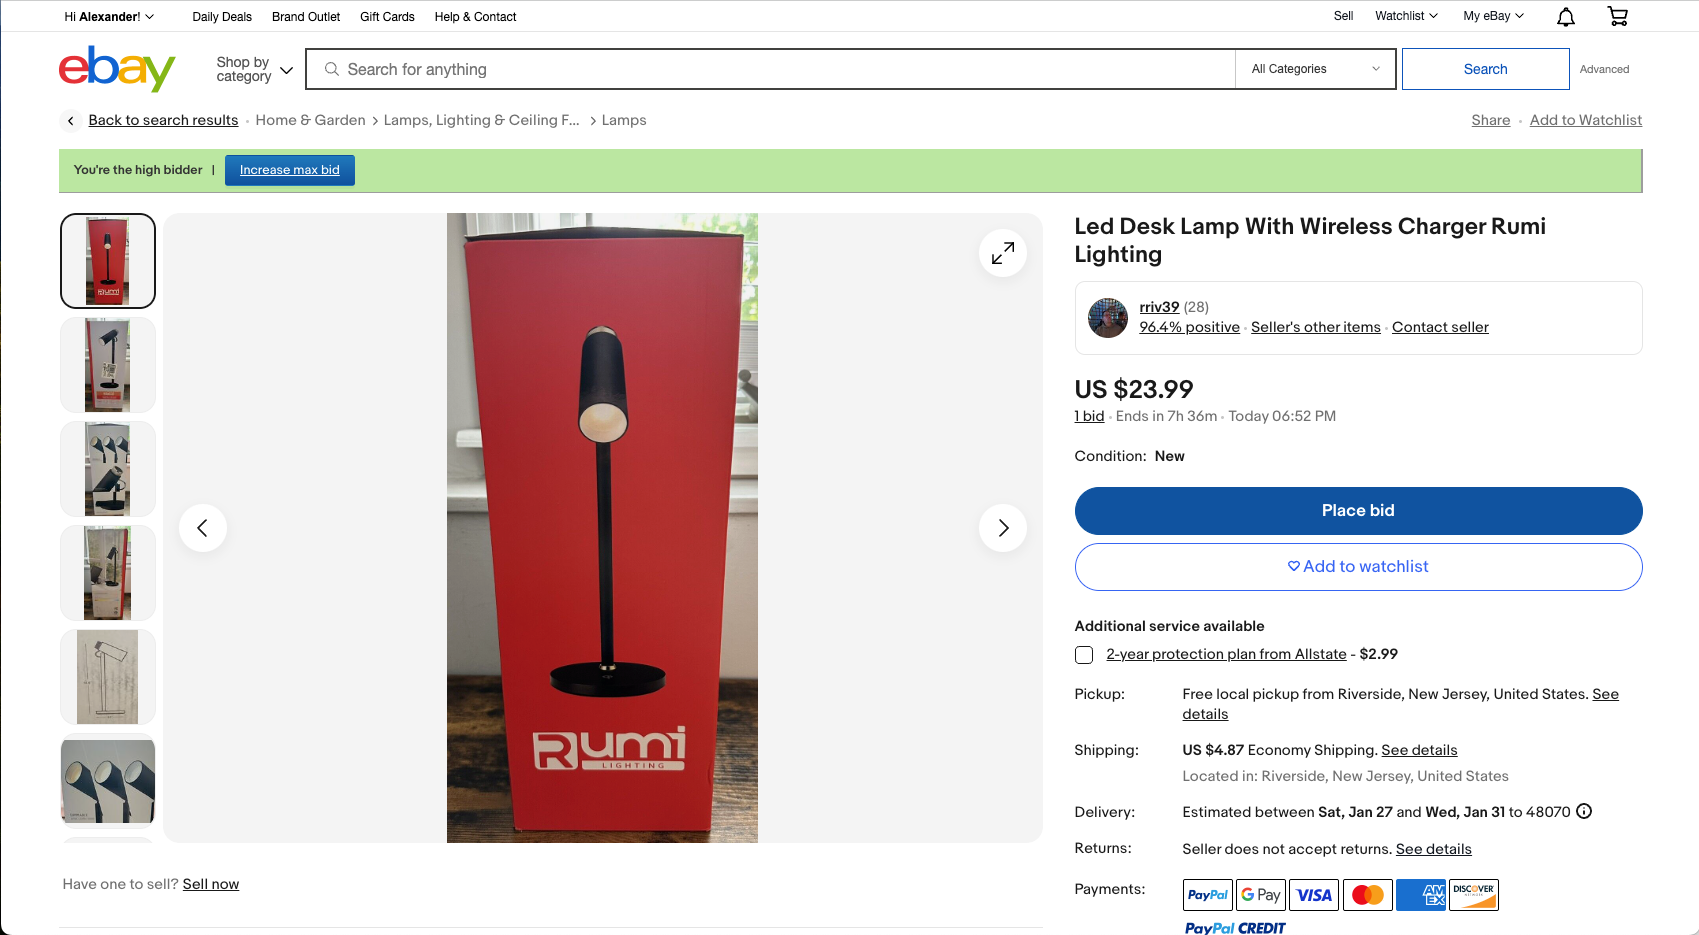Expand the Watchlist dropdown
This screenshot has height=935, width=1699.
click(1406, 16)
